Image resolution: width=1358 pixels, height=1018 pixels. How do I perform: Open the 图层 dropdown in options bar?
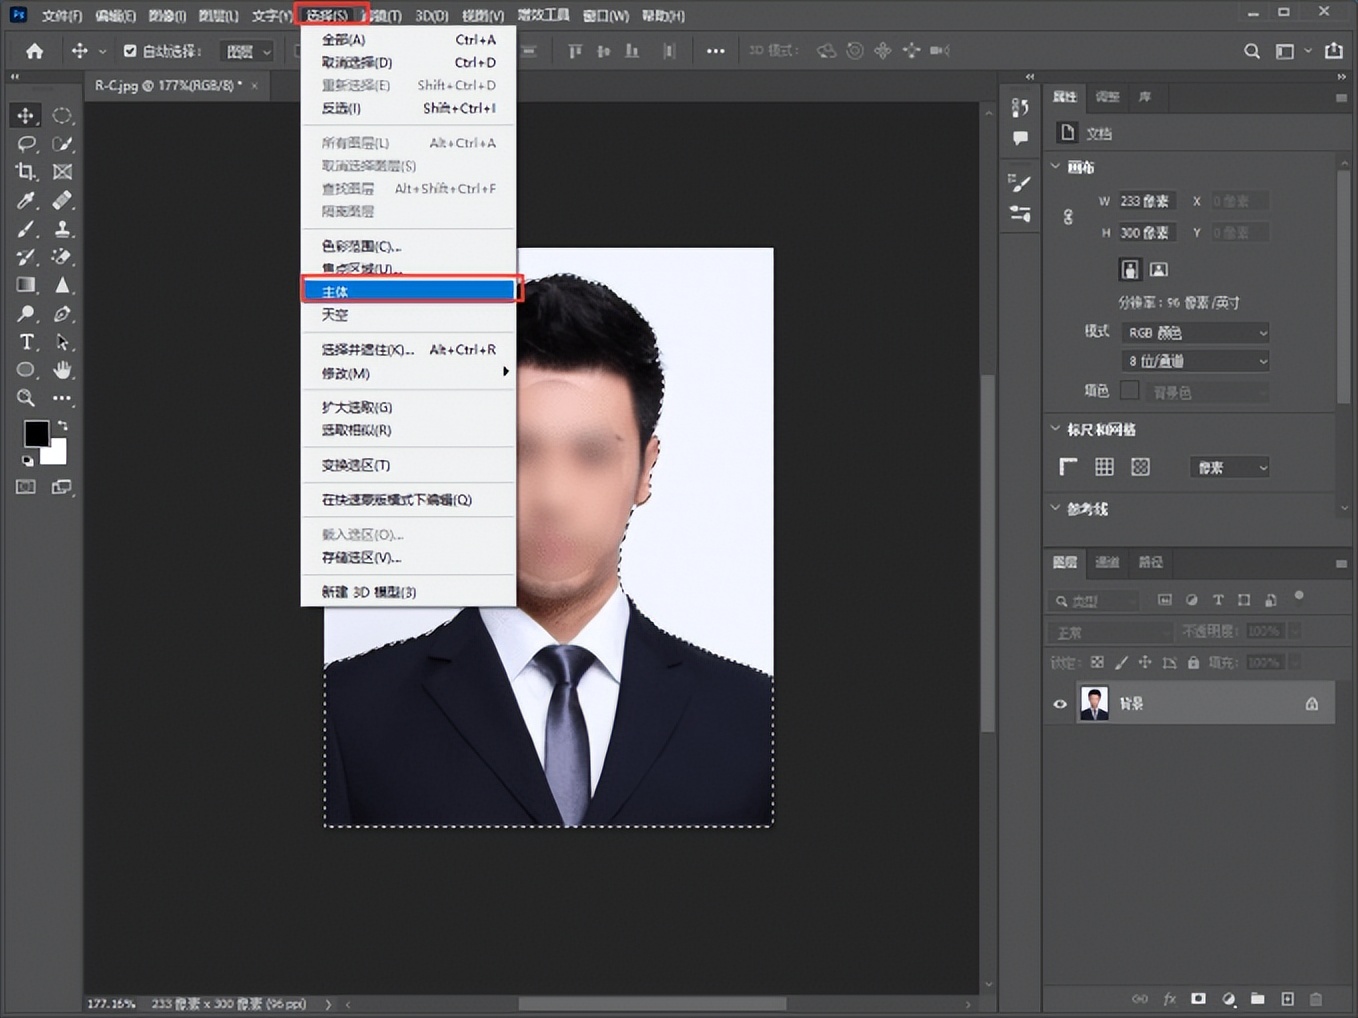pos(245,50)
